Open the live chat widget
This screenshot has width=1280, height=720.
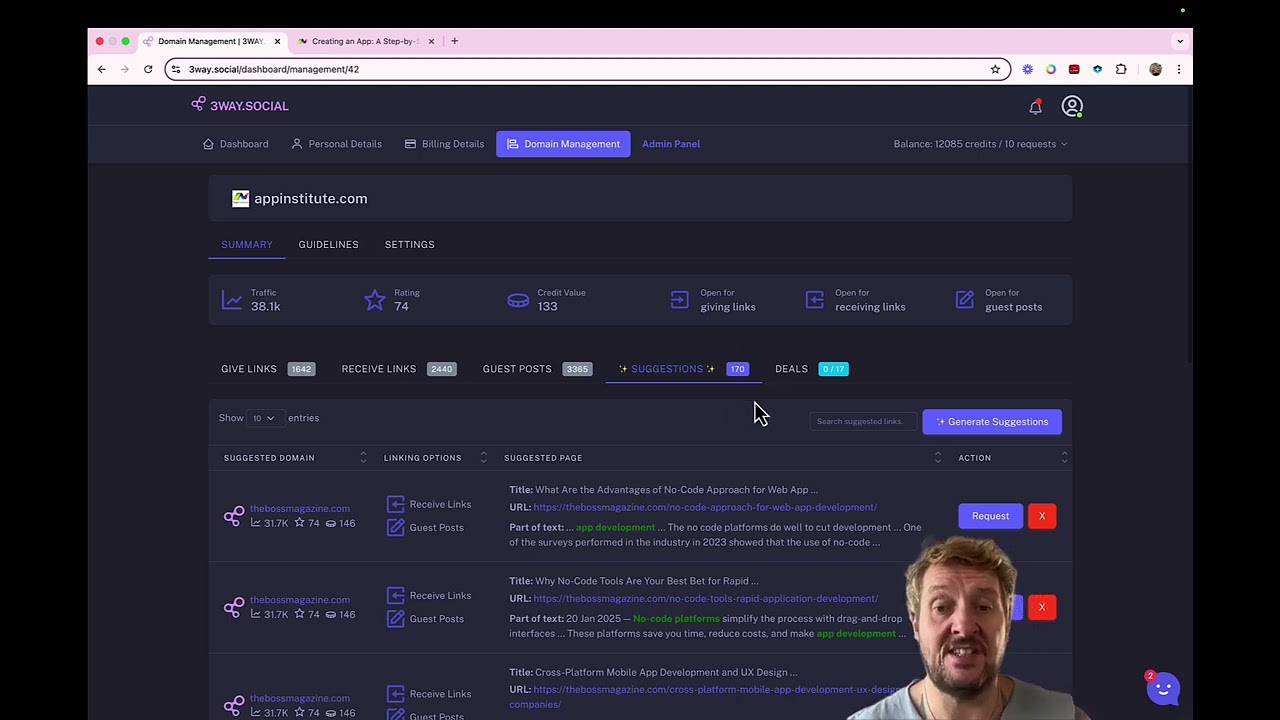pyautogui.click(x=1163, y=688)
